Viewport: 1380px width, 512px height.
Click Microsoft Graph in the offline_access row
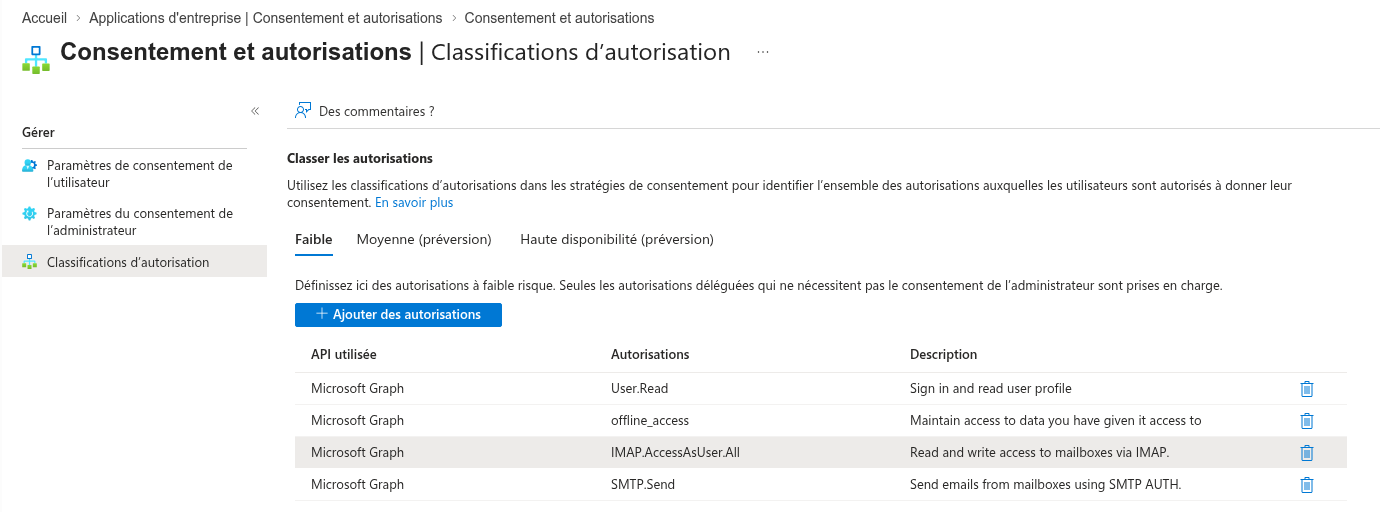357,421
